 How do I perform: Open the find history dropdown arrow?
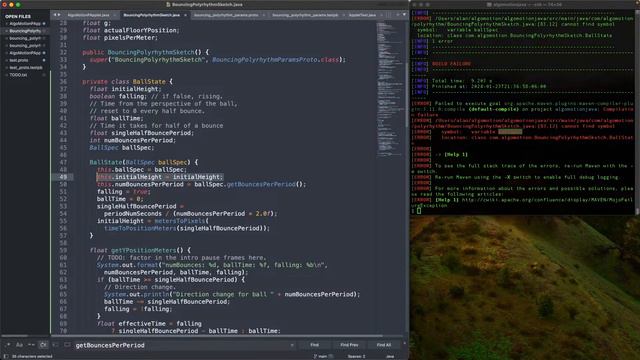coord(292,345)
